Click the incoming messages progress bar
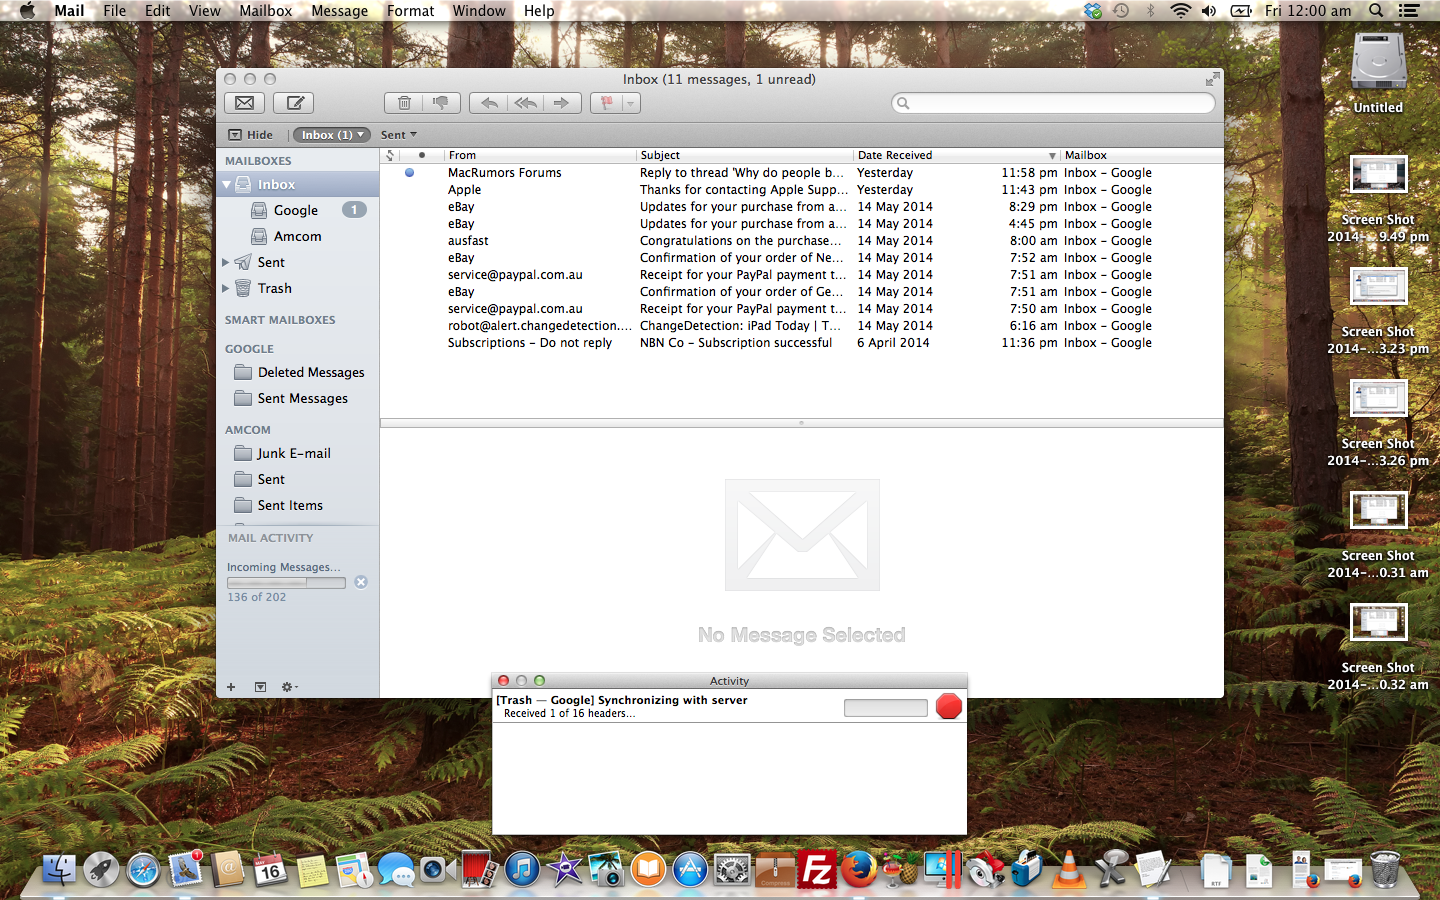Screen dimensions: 1440x900 tap(286, 583)
